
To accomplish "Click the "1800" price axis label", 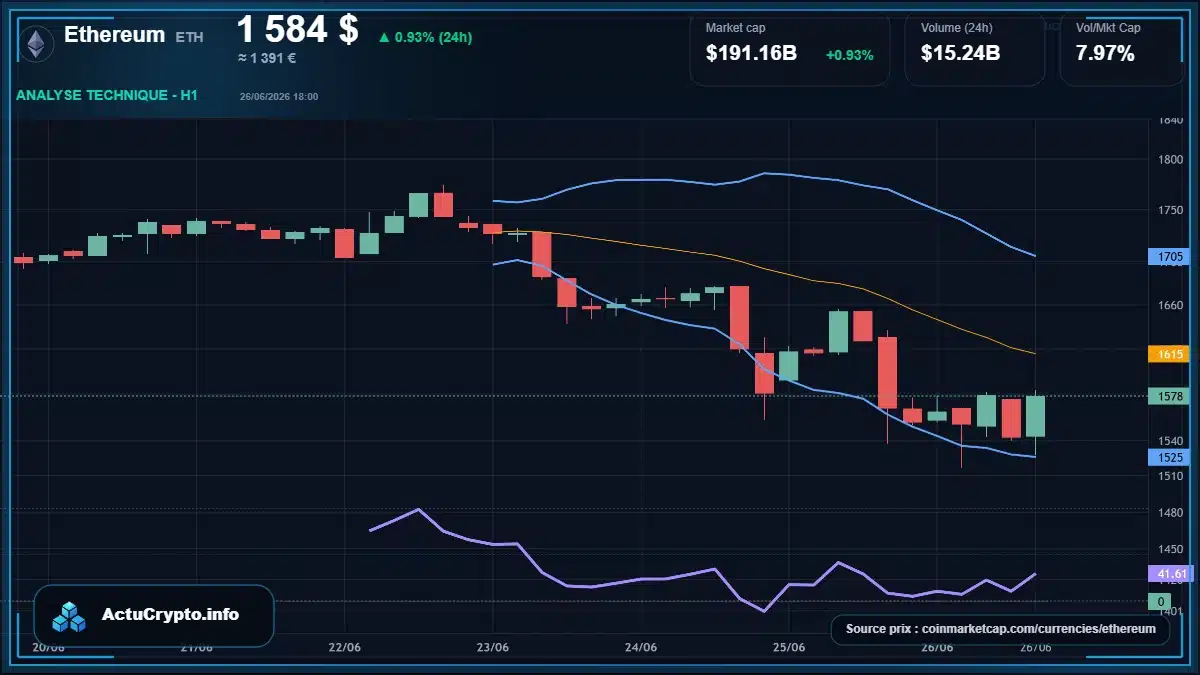I will coord(1170,159).
